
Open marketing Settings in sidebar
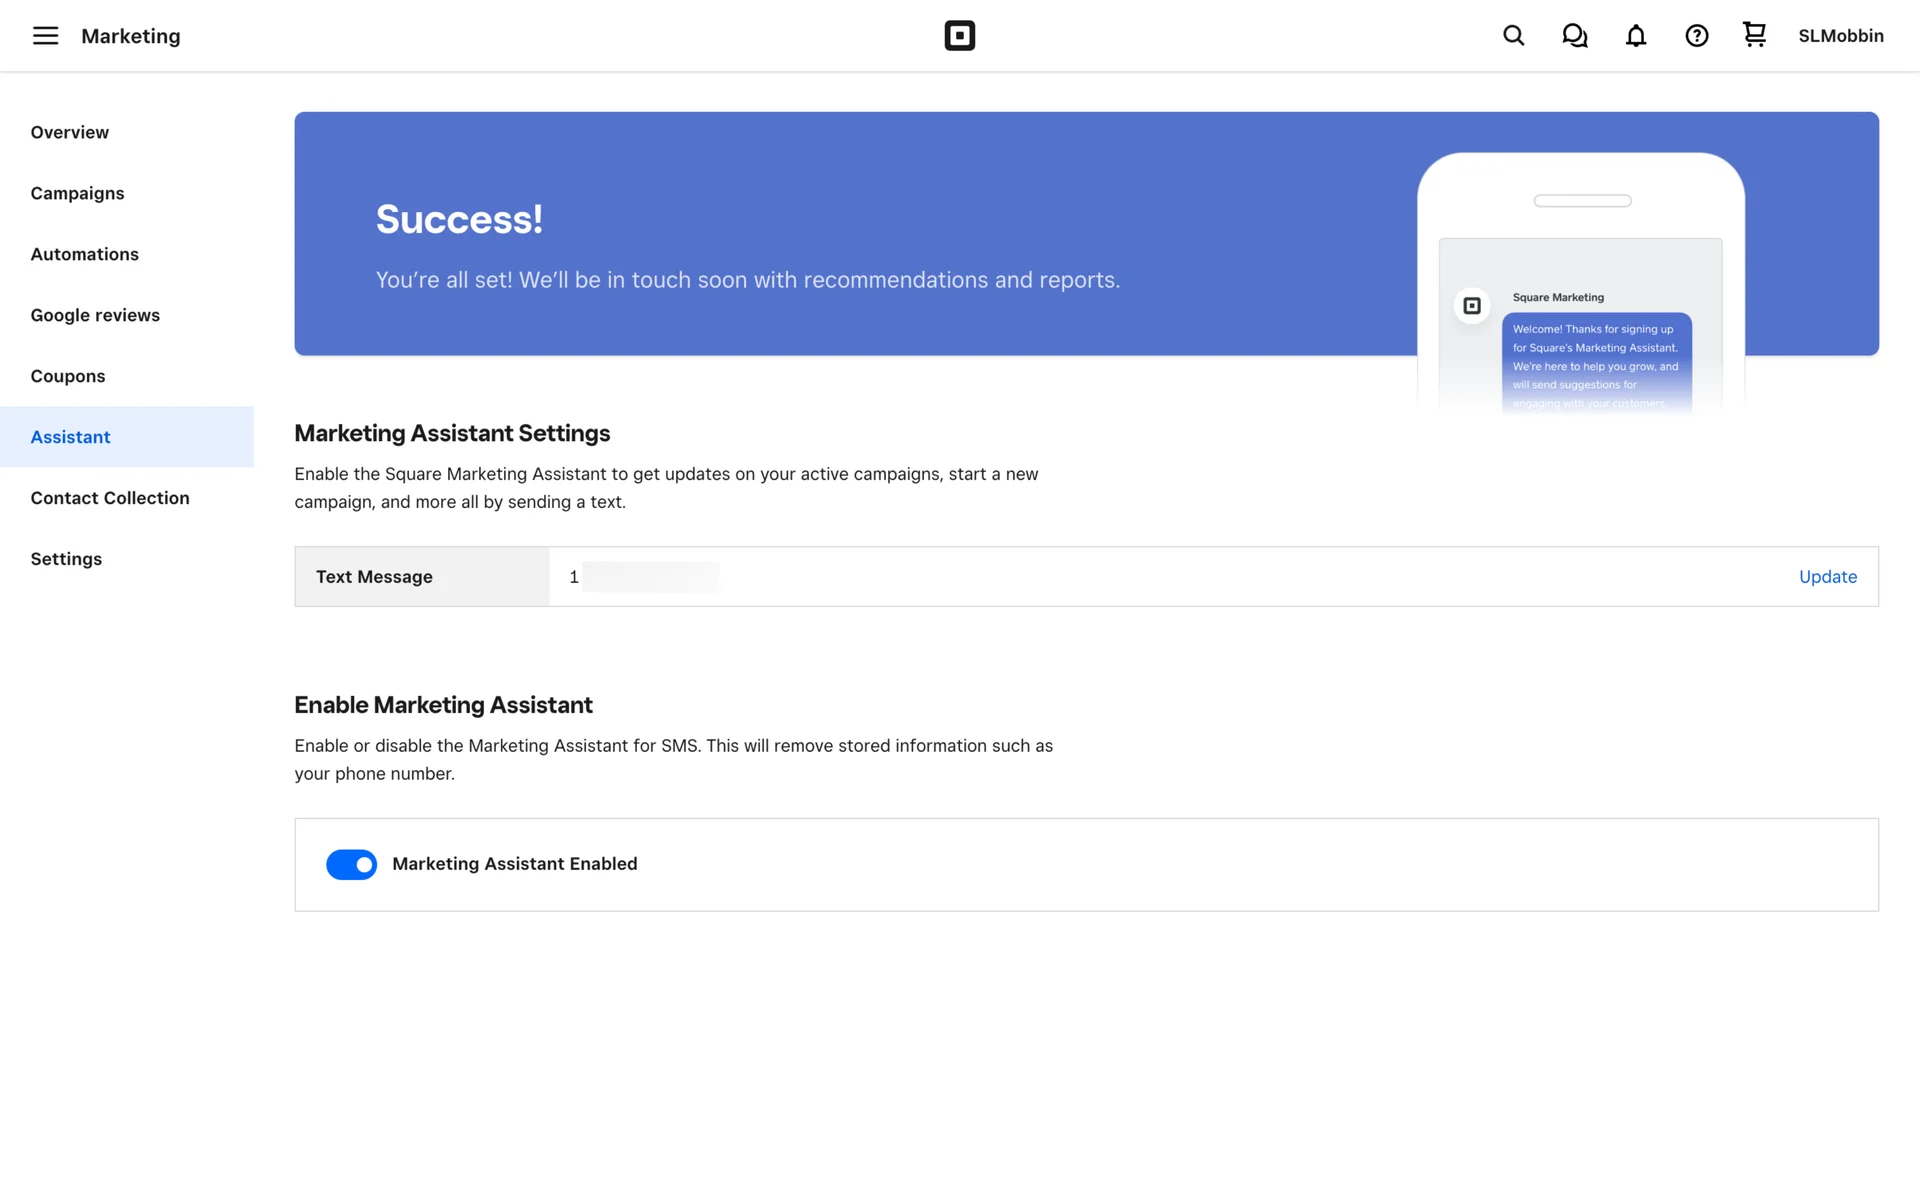point(66,559)
